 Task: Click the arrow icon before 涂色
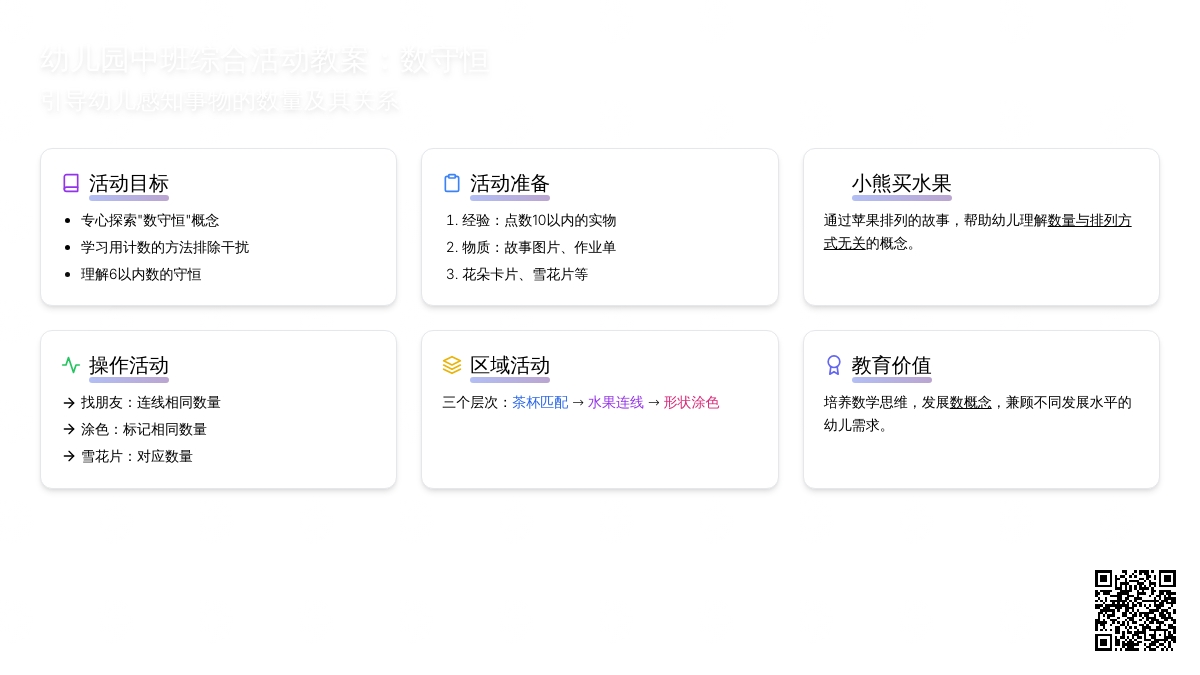tap(69, 430)
